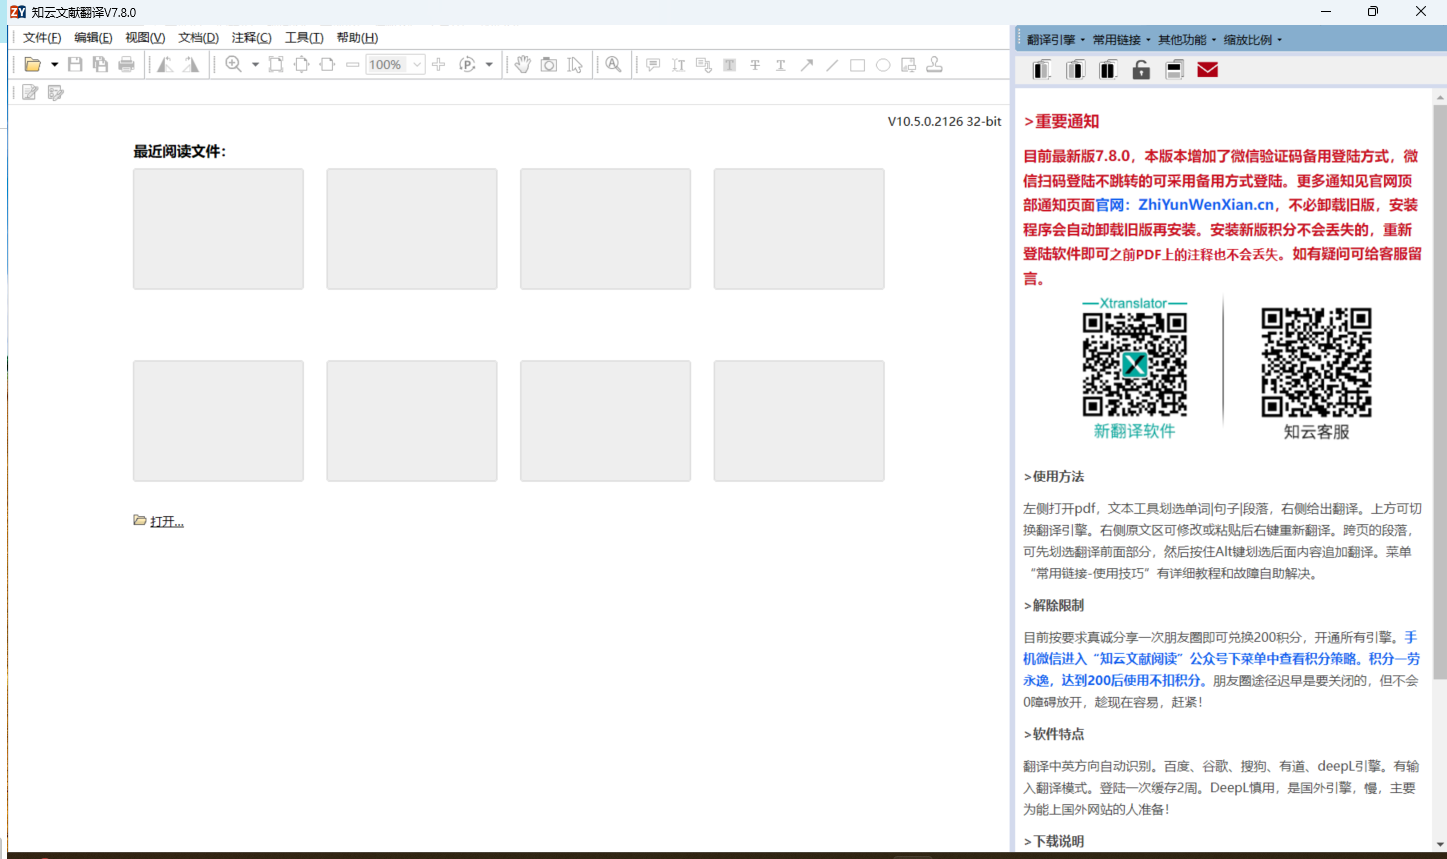1447x859 pixels.
Task: Select the Stamp tool
Action: [x=934, y=65]
